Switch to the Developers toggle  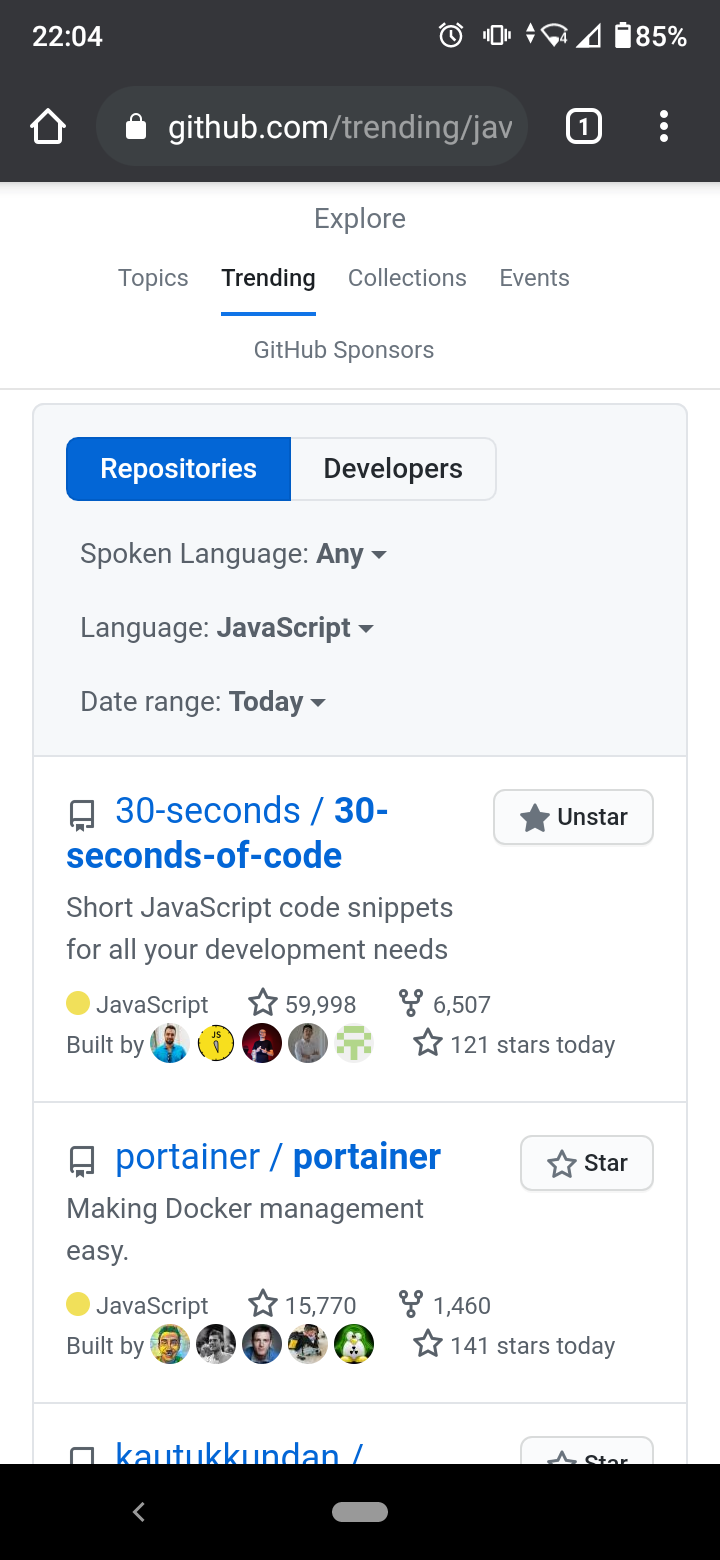point(392,468)
